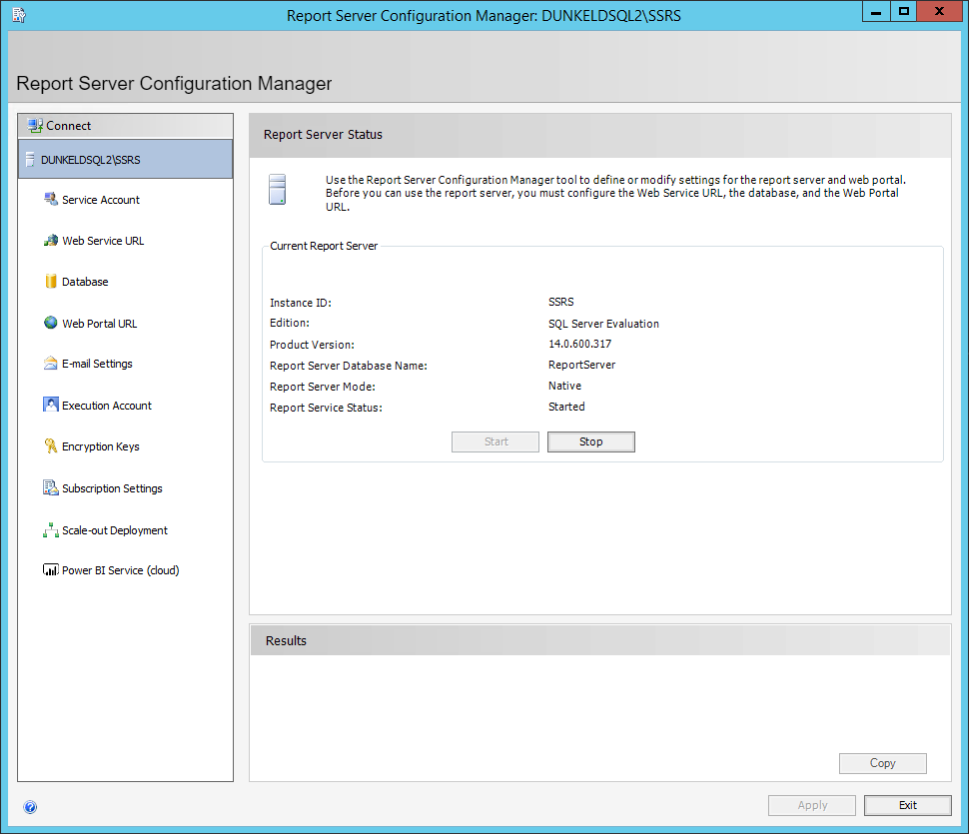Click the Product Version: label
Image resolution: width=969 pixels, height=834 pixels.
[x=312, y=345]
